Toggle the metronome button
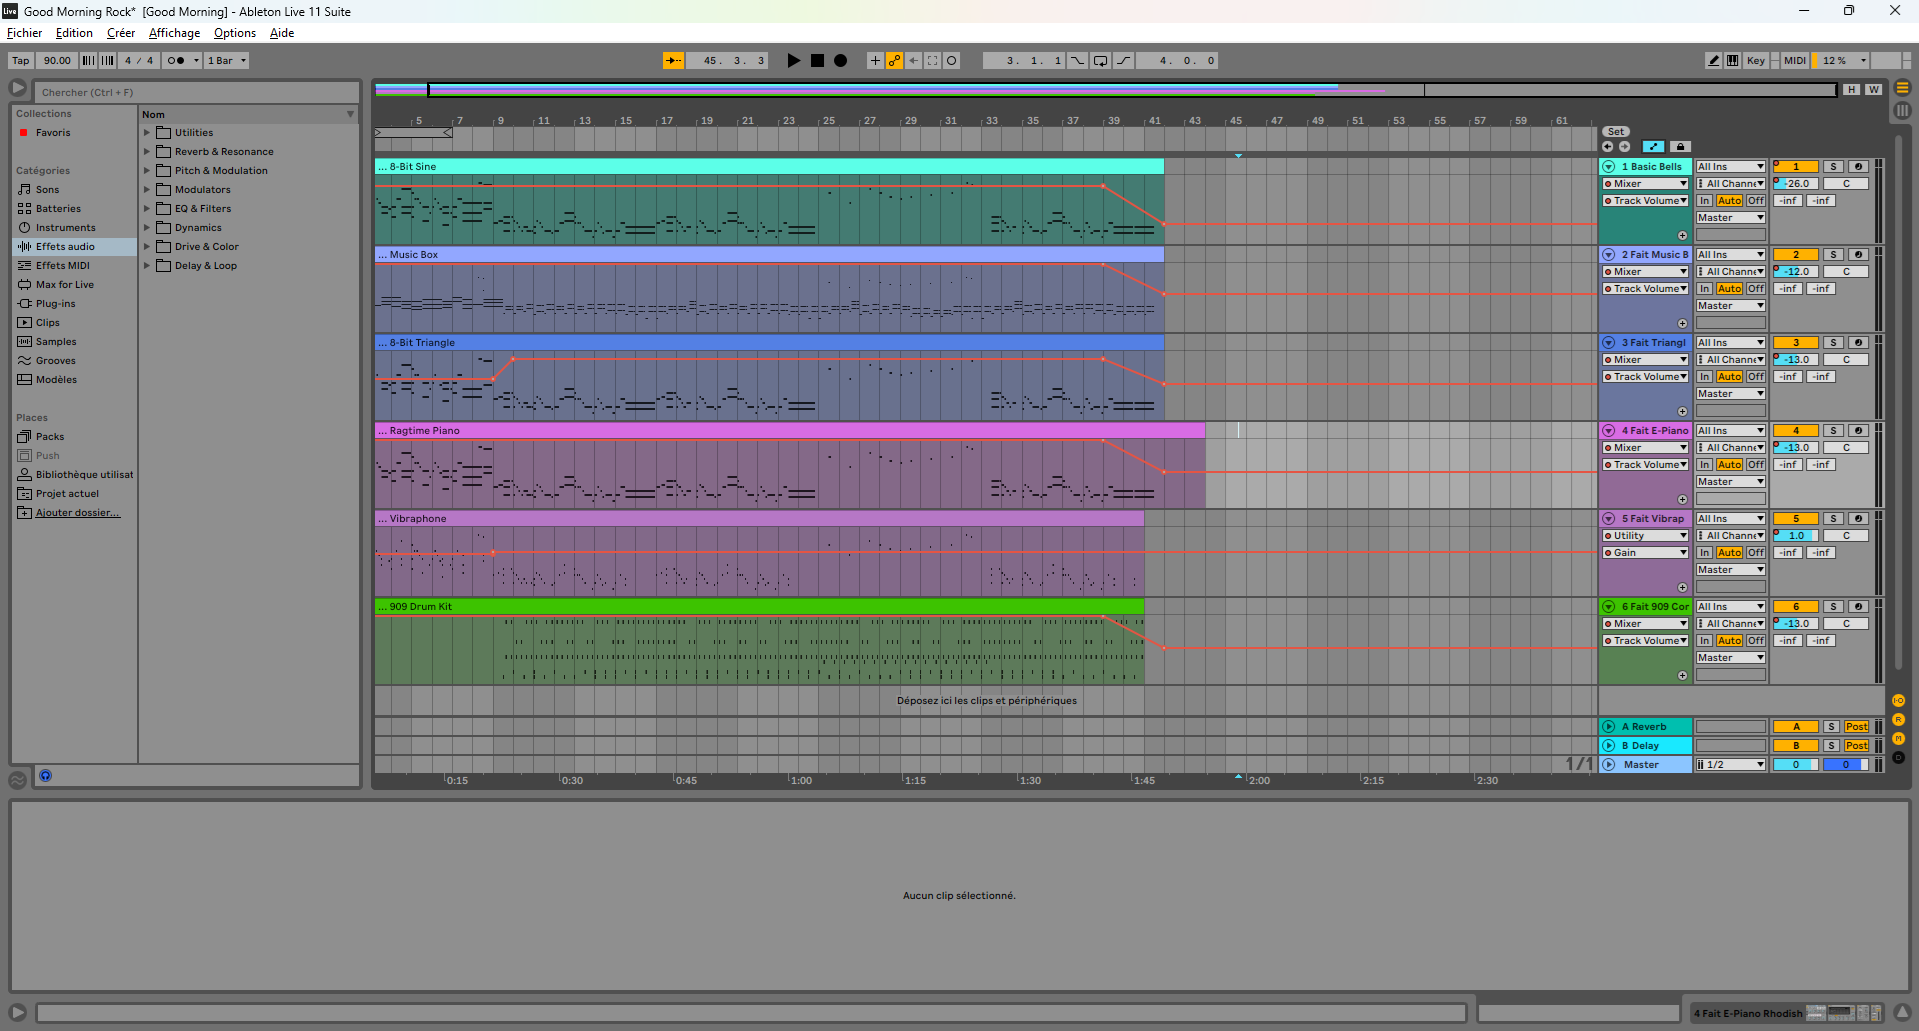This screenshot has width=1919, height=1031. 176,61
